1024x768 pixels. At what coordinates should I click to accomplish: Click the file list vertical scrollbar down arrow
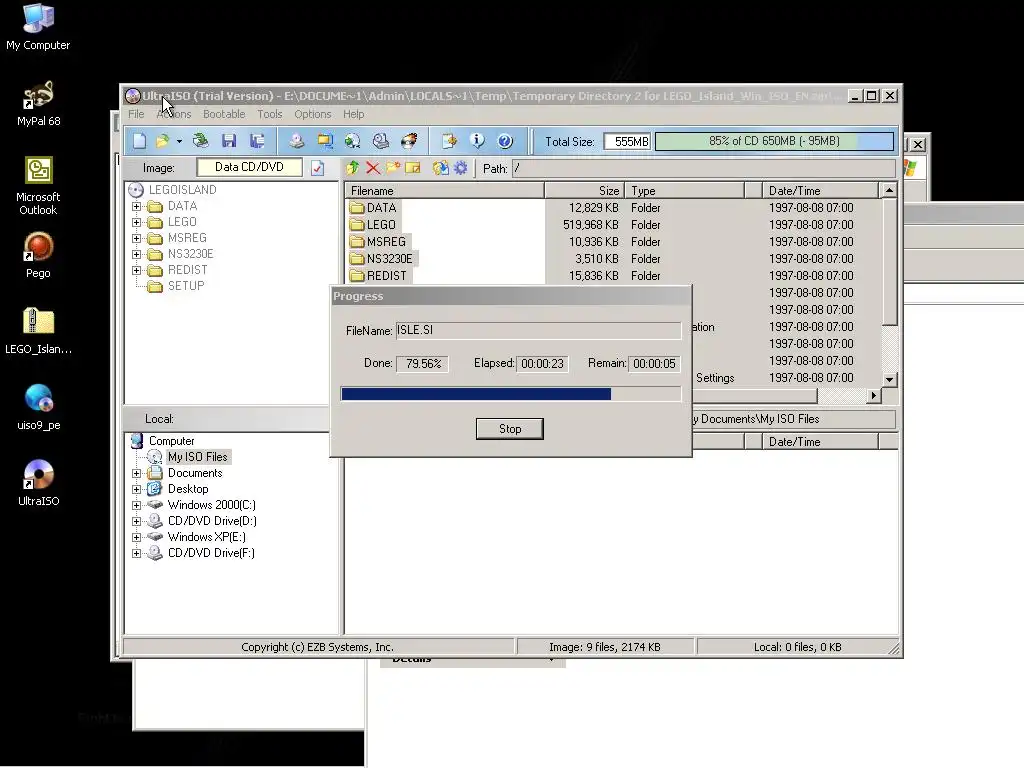click(x=889, y=379)
